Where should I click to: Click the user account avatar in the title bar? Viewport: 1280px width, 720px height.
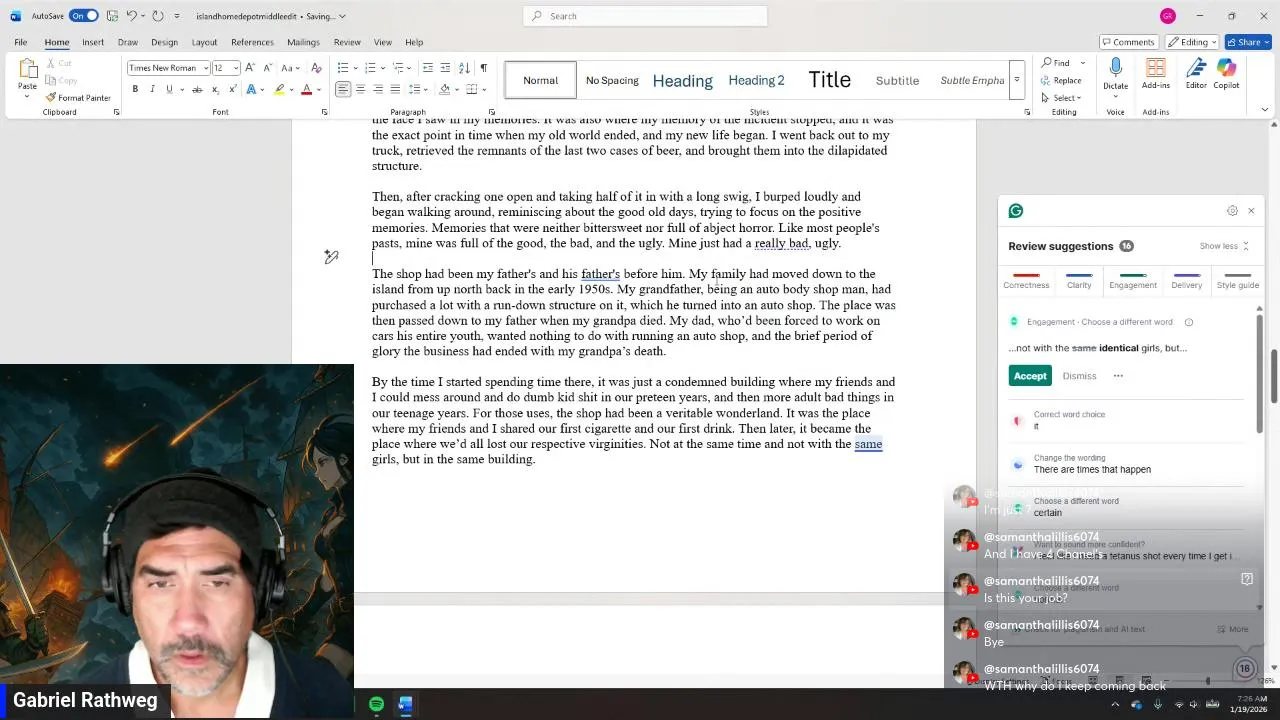(x=1167, y=16)
